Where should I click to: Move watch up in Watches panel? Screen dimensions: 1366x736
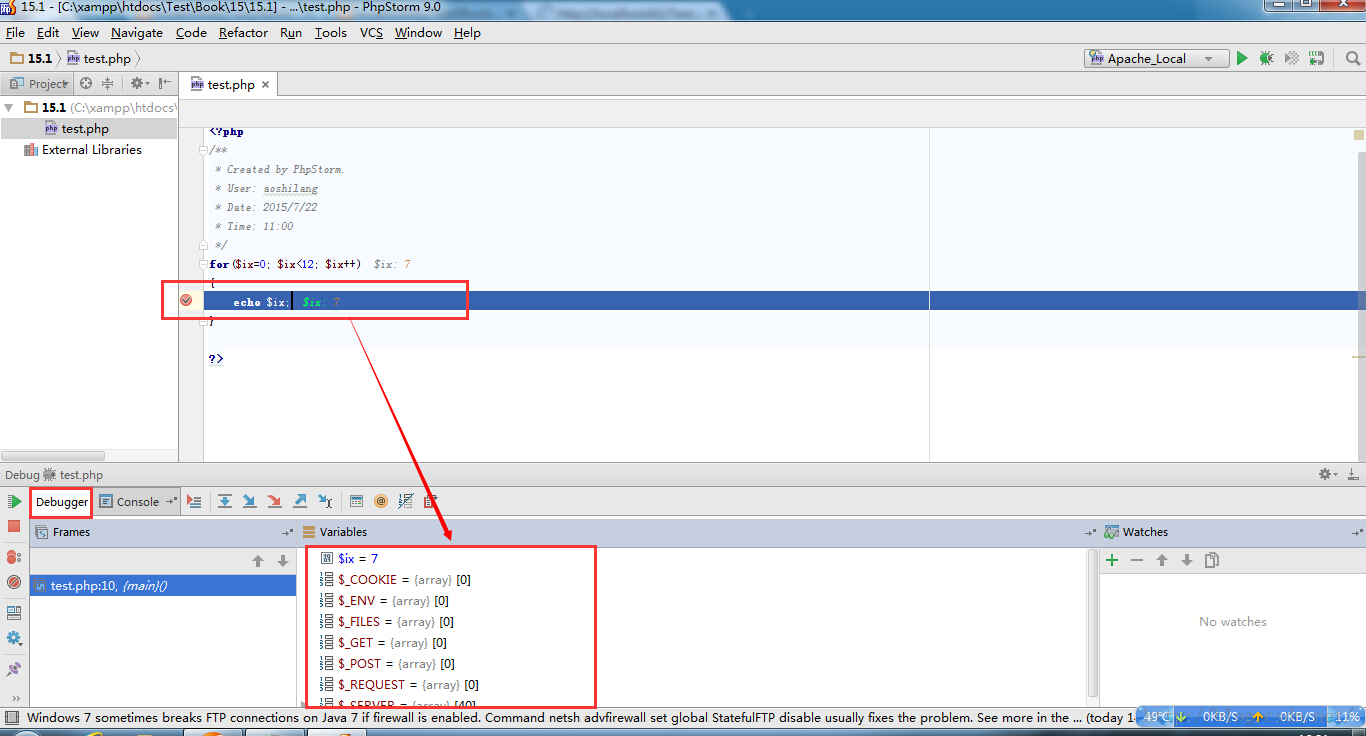click(x=1162, y=561)
